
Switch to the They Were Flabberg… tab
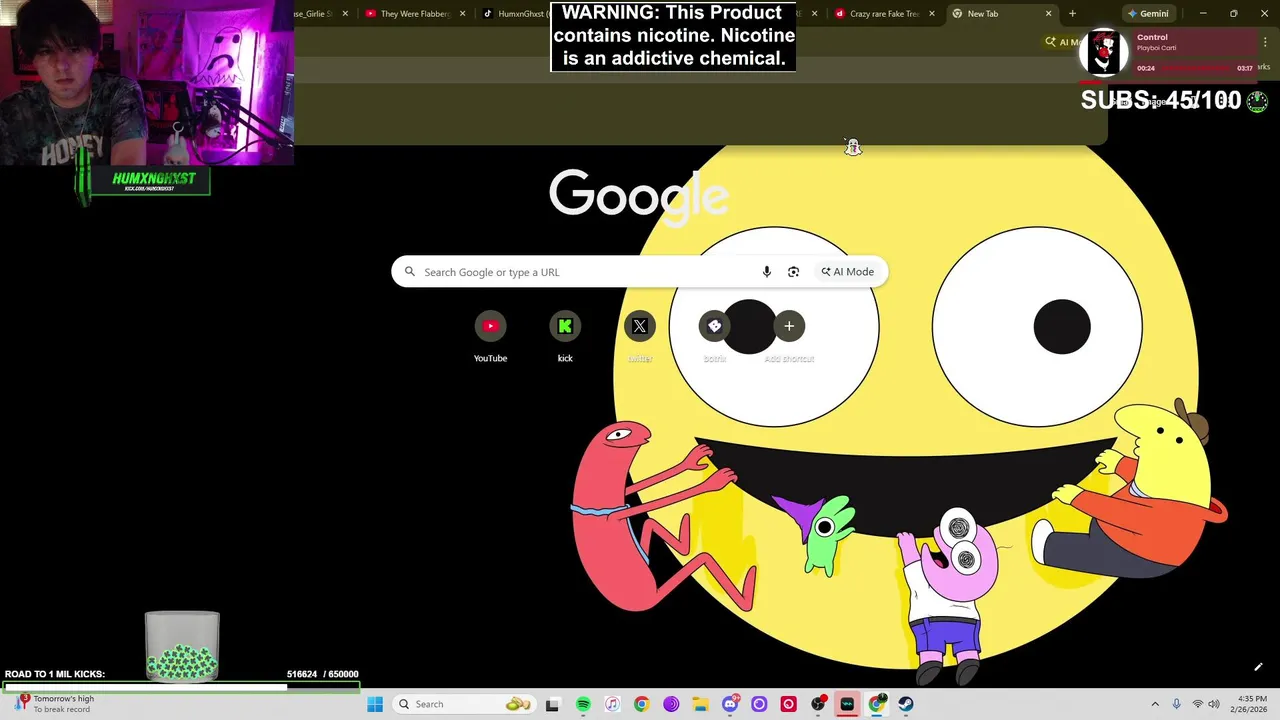(x=415, y=14)
